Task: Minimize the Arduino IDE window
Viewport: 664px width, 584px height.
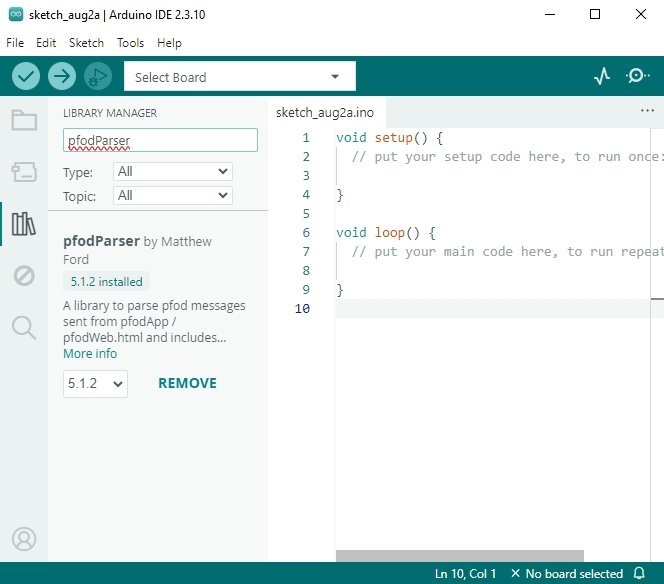Action: coord(550,14)
